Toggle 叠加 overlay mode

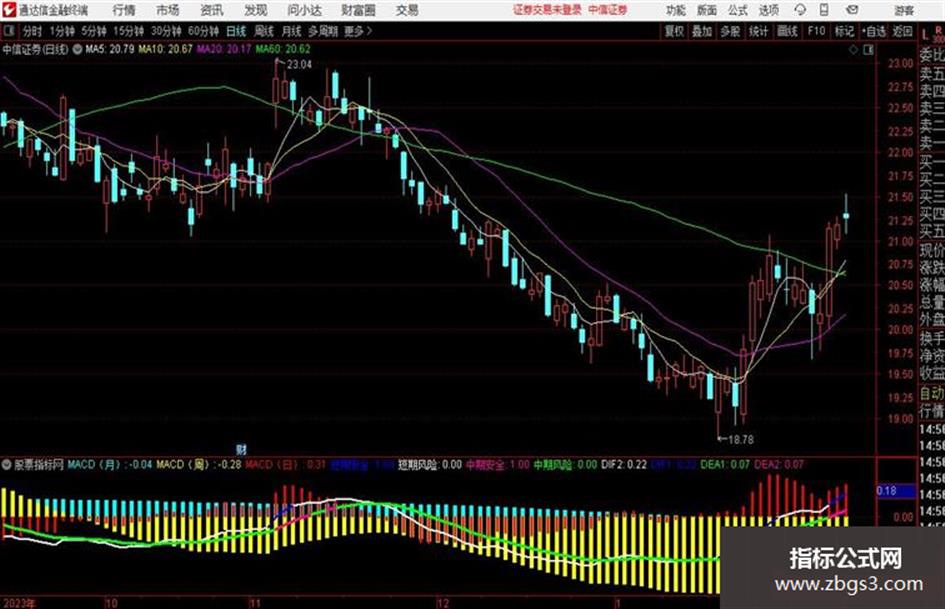click(x=702, y=31)
